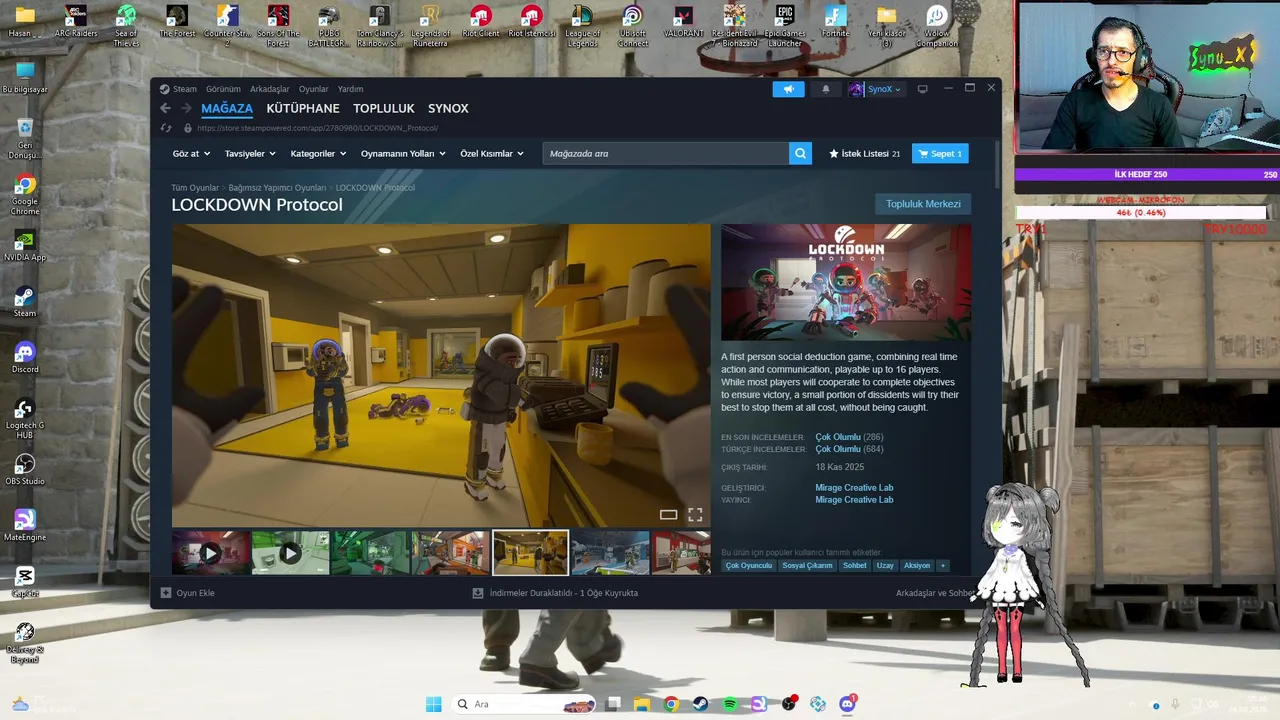Open the Discord desktop shortcut

(x=25, y=357)
